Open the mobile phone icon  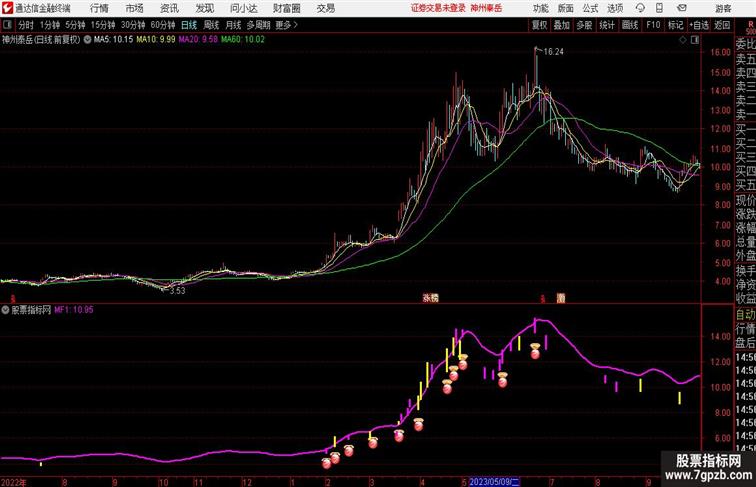pos(659,8)
